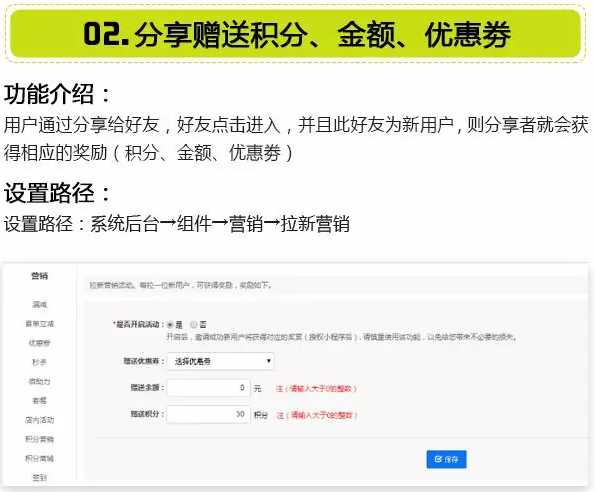Open 积分商城 in the sidebar
This screenshot has height=492, width=595.
[x=39, y=459]
